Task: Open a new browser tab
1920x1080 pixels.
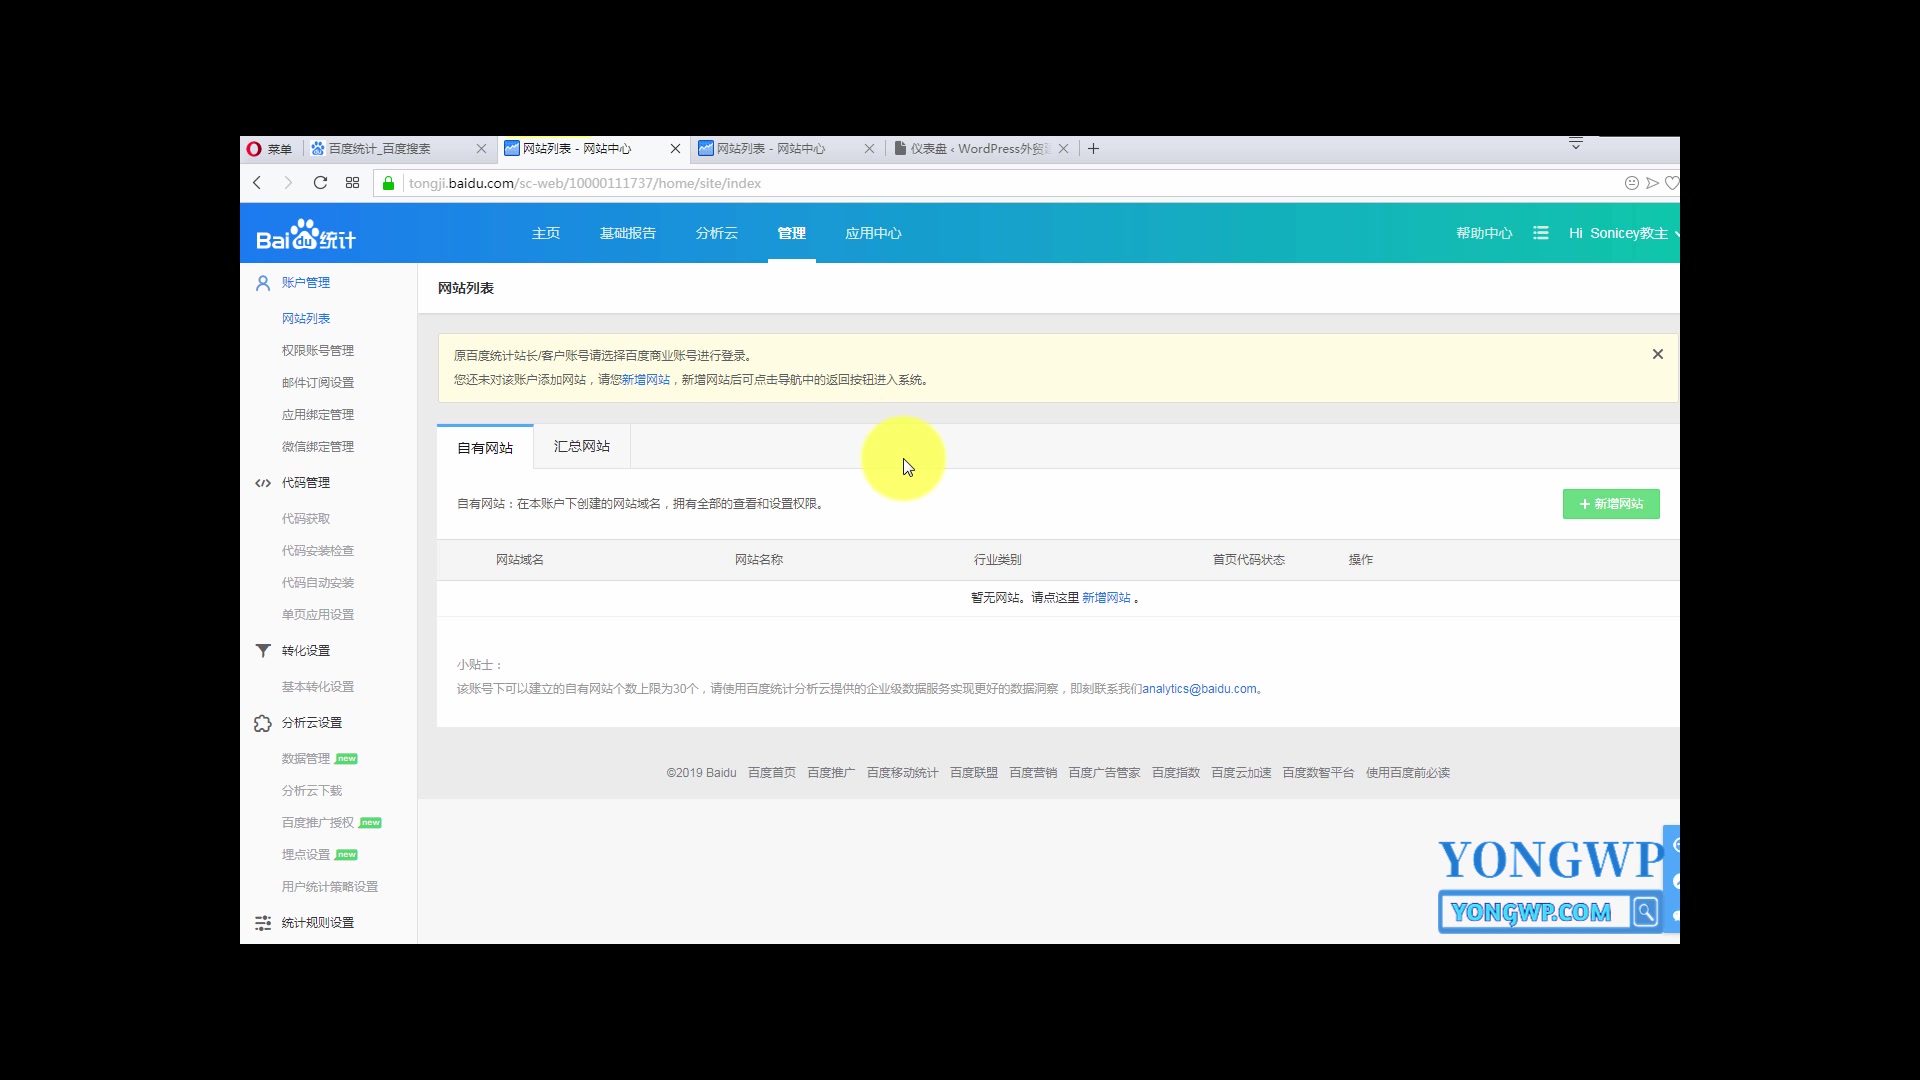Action: coord(1094,149)
